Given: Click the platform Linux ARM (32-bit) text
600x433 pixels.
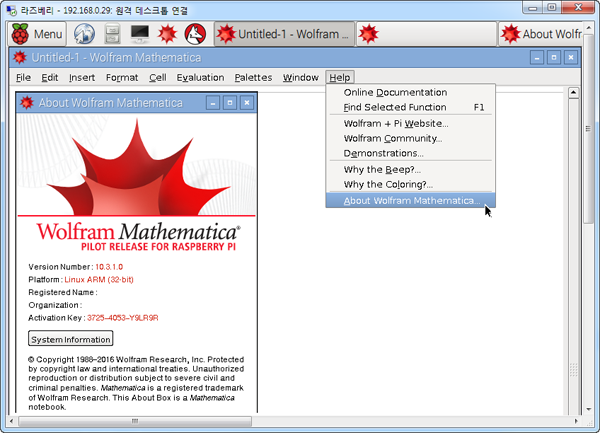Looking at the screenshot, I should pyautogui.click(x=99, y=280).
